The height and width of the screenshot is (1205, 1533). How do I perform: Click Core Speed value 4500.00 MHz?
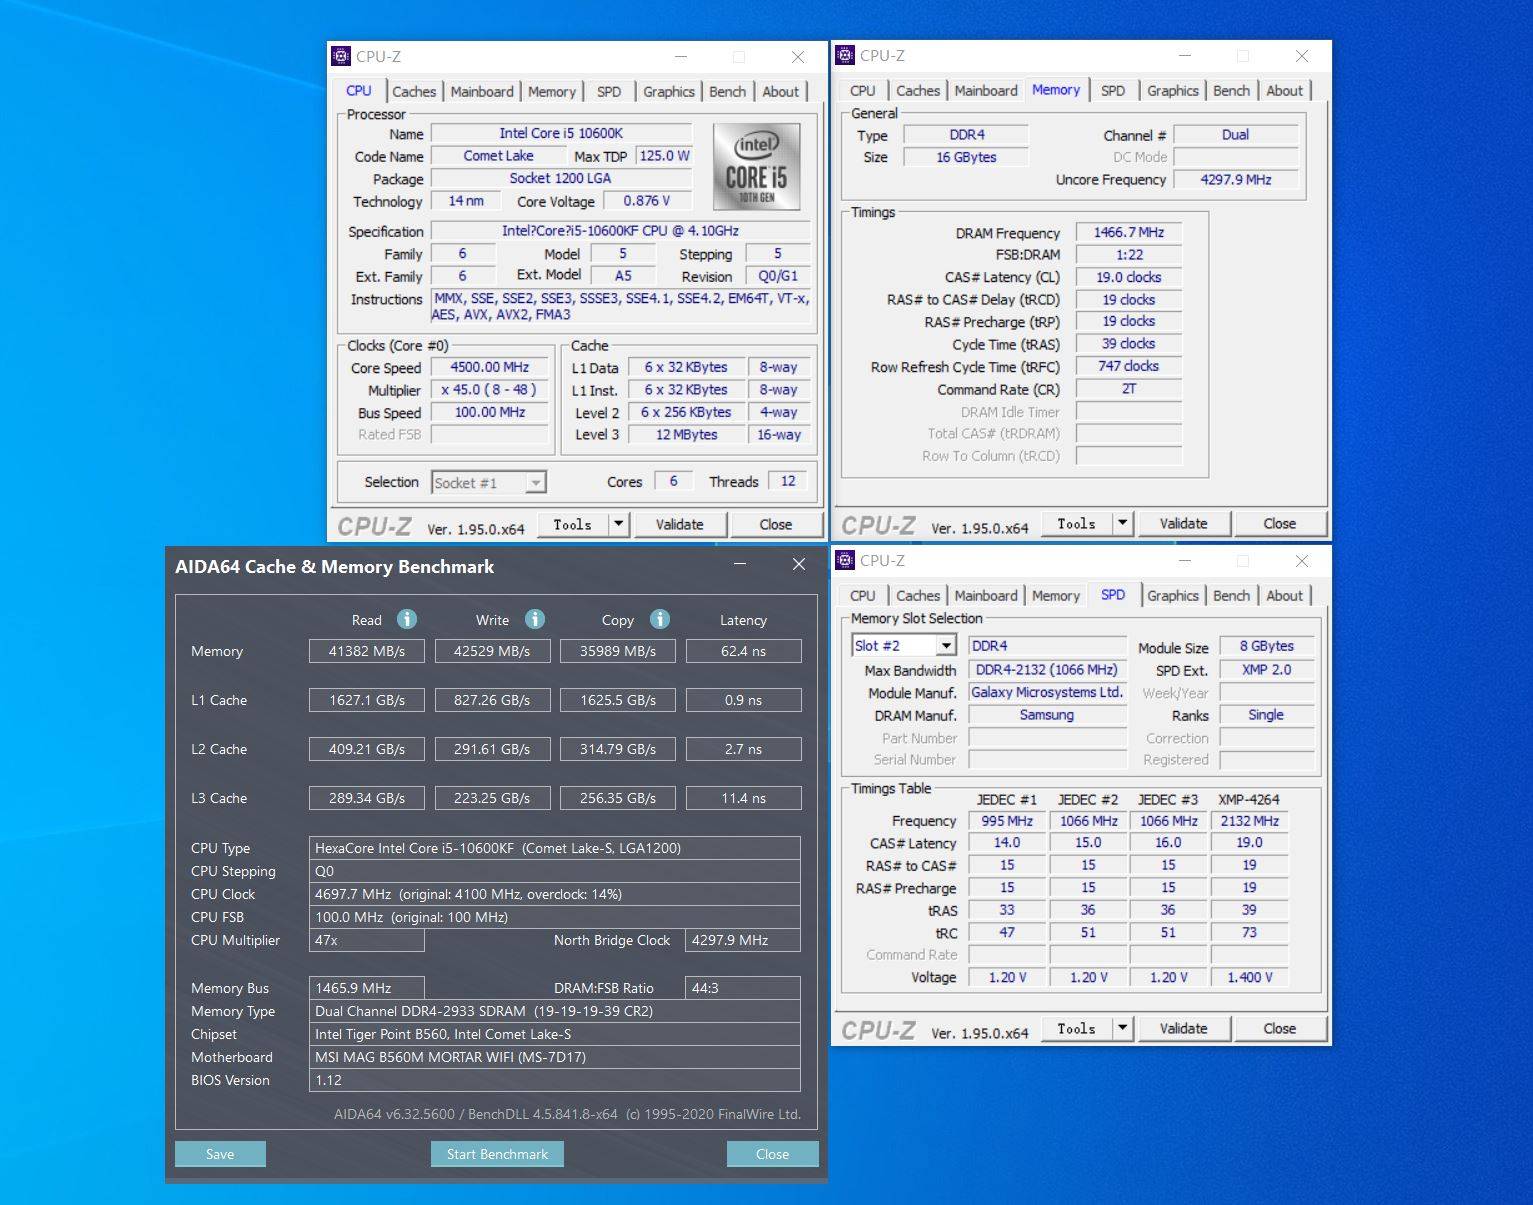[489, 367]
